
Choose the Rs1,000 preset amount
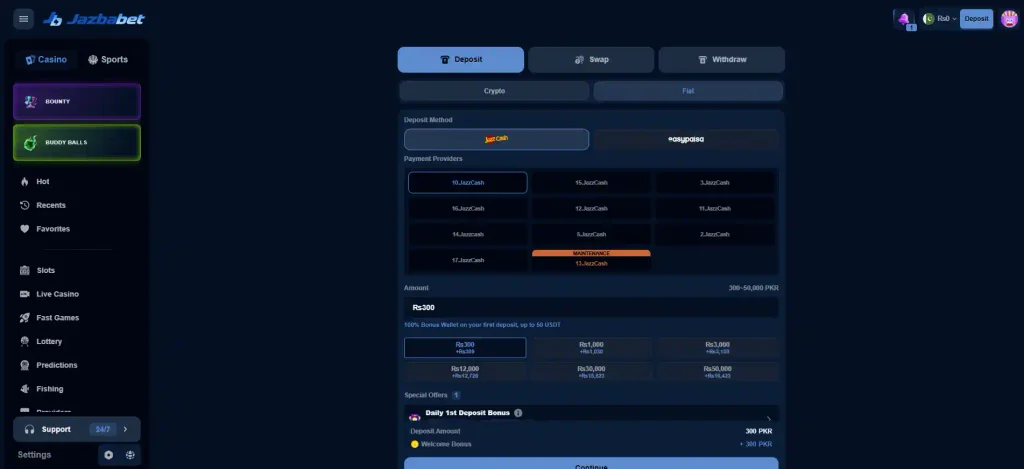[591, 348]
